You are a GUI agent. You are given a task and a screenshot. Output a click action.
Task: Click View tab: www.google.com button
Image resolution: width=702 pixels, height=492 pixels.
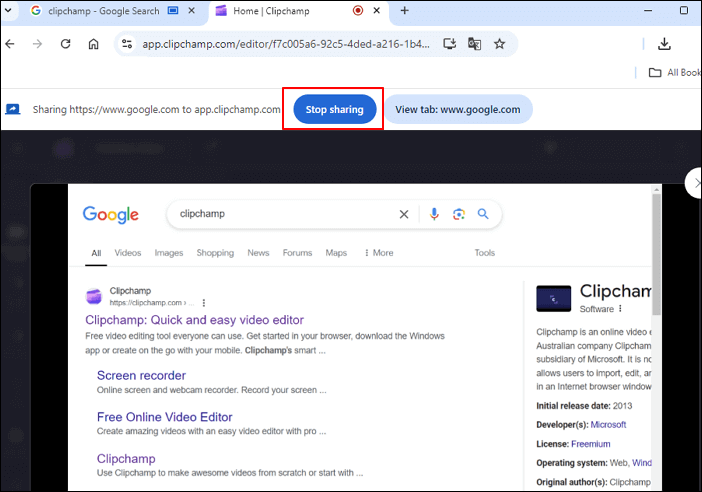click(x=458, y=110)
